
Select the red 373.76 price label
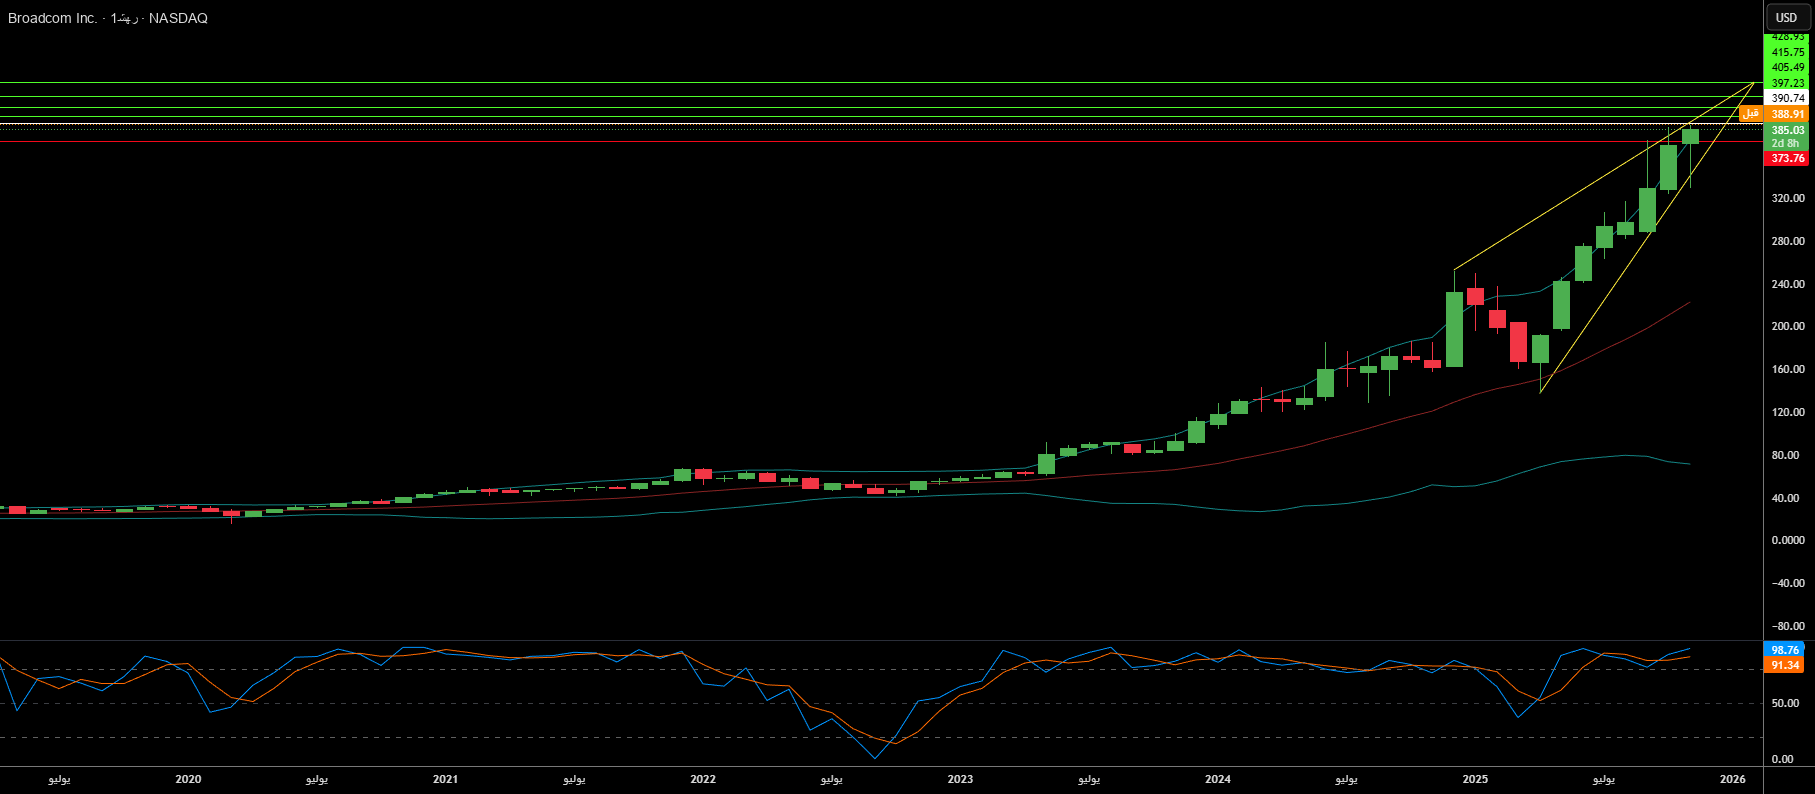point(1787,158)
